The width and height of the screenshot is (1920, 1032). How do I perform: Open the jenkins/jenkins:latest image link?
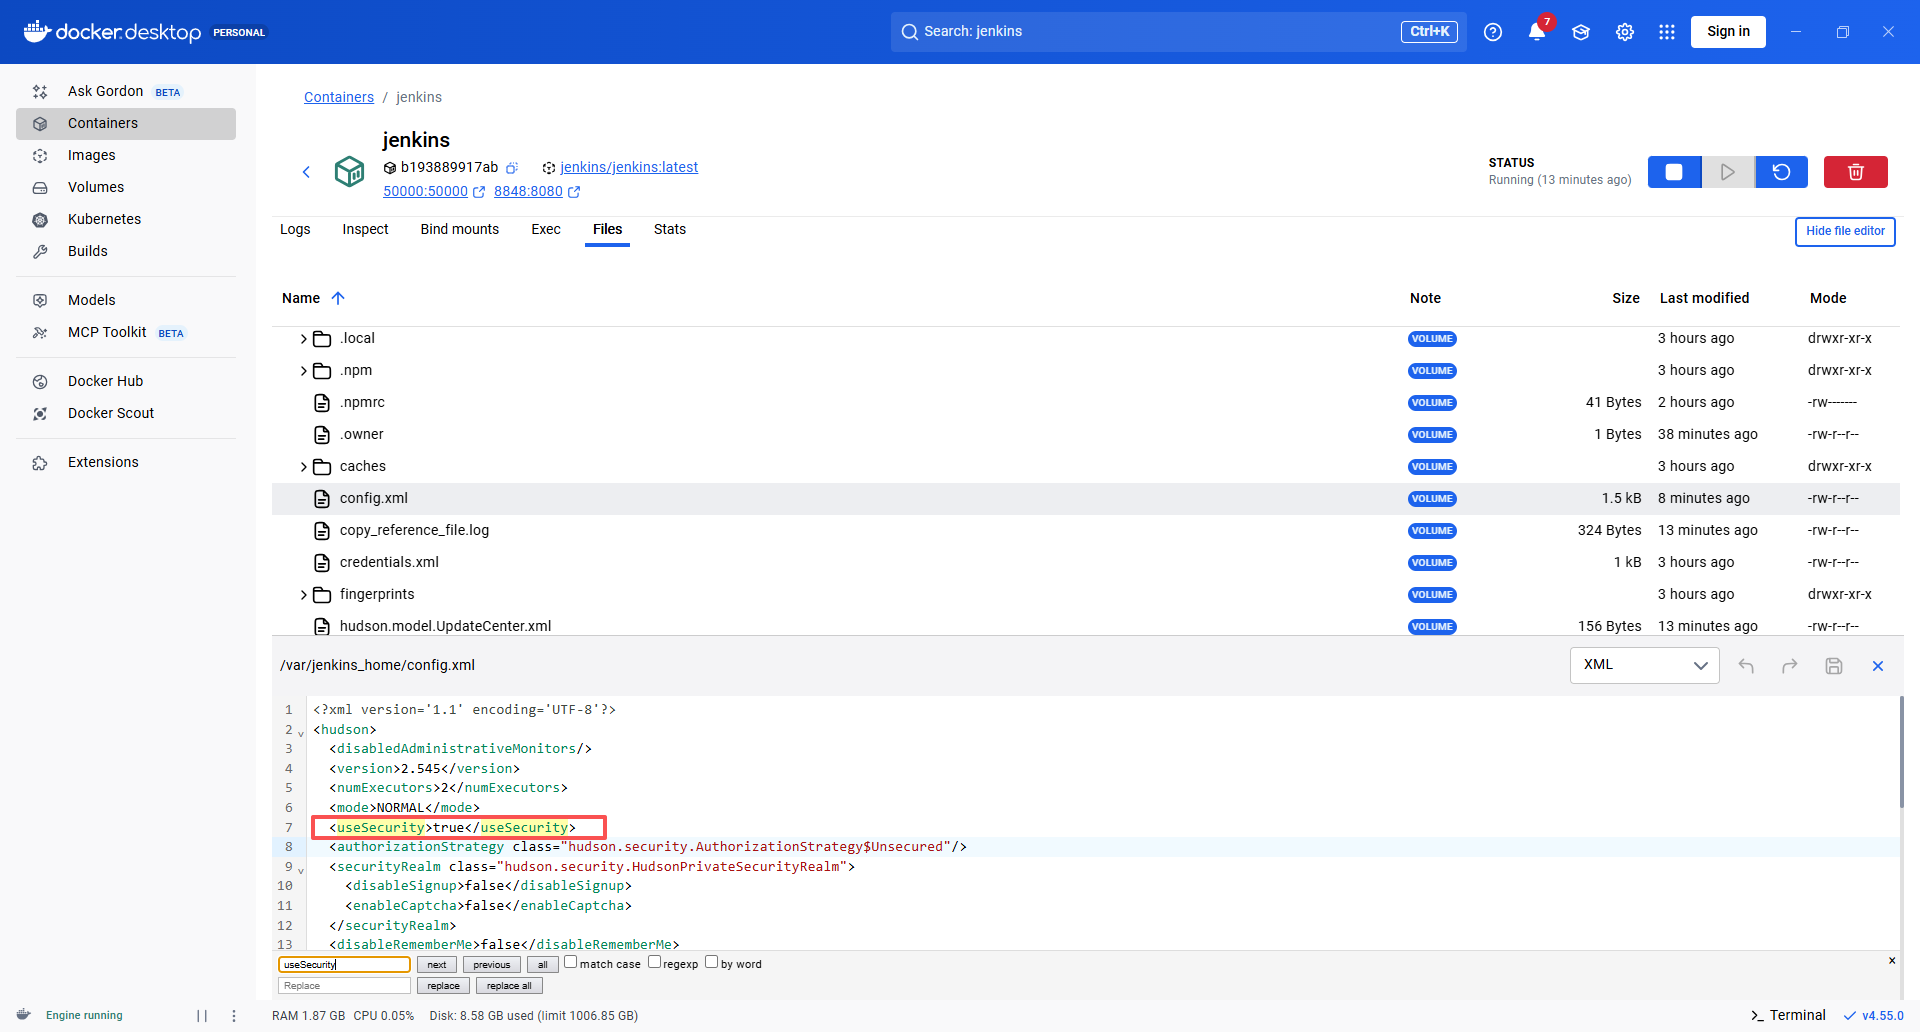628,167
